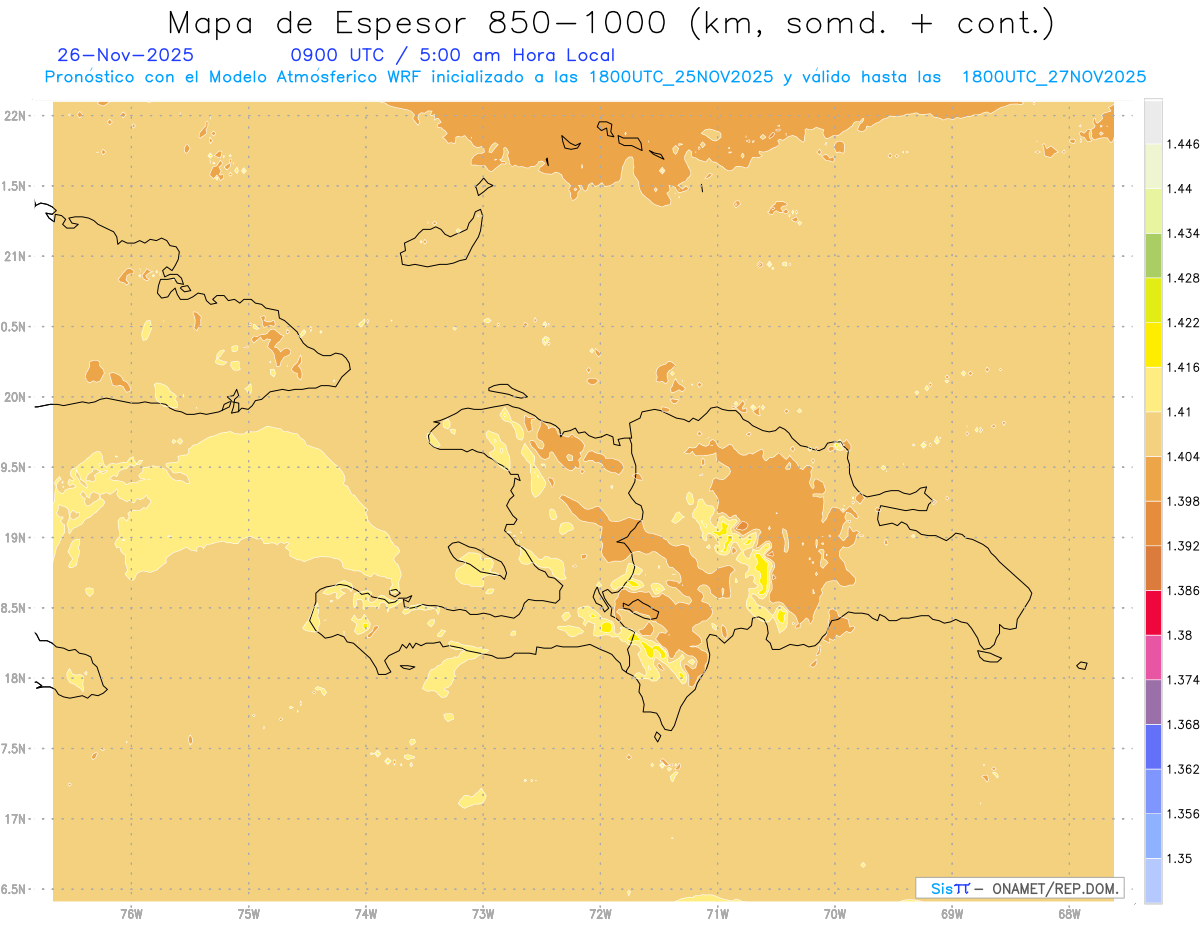This screenshot has height=927, width=1200.
Task: Click the 75W longitude axis label
Action: [x=249, y=914]
